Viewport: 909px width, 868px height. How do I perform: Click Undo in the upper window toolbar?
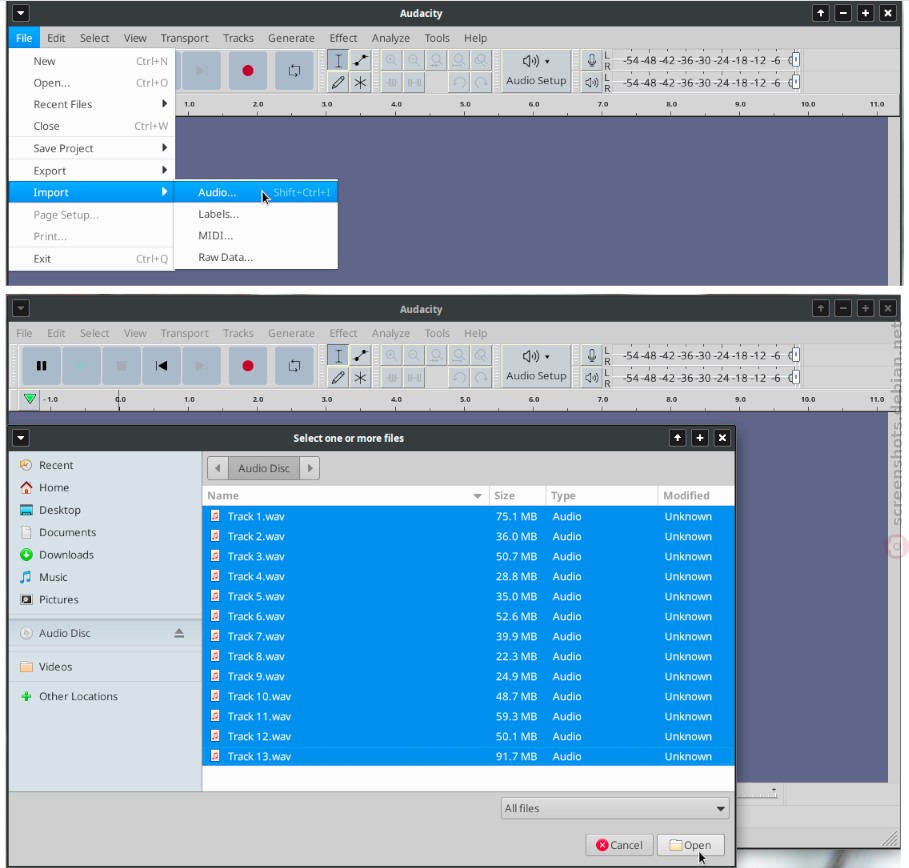459,83
